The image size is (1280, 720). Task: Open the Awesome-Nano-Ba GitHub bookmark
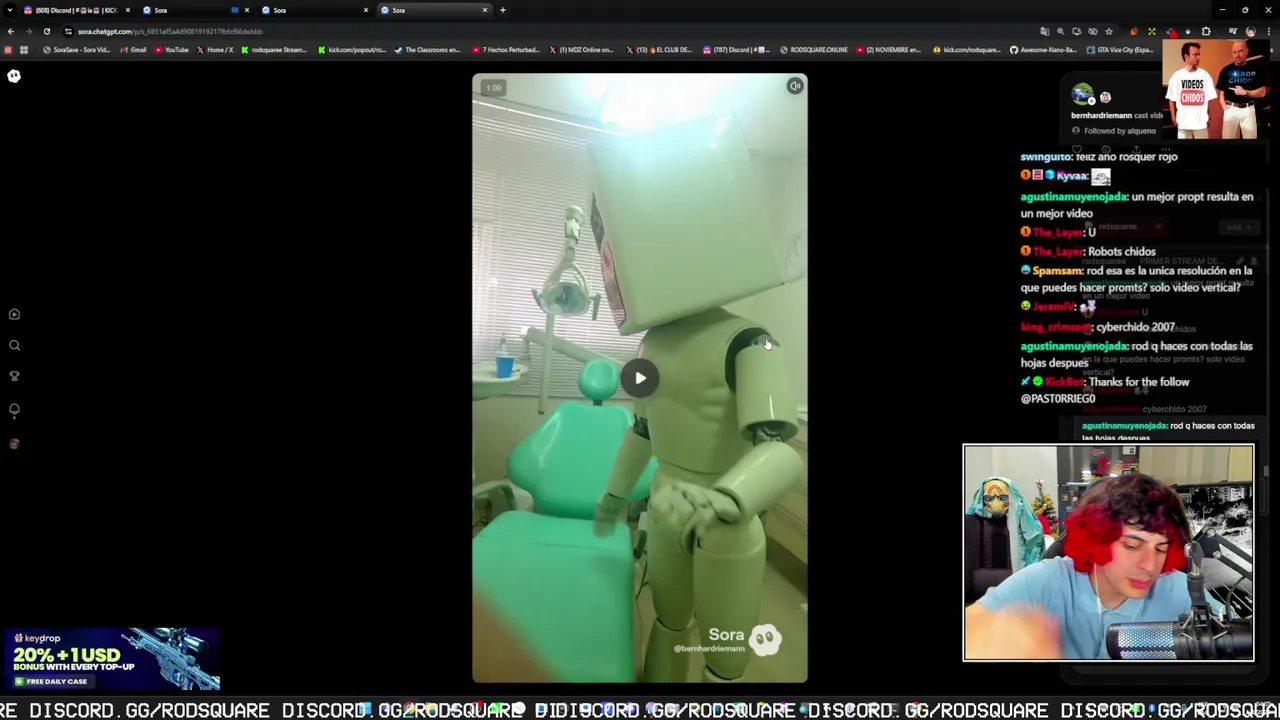(x=1042, y=50)
